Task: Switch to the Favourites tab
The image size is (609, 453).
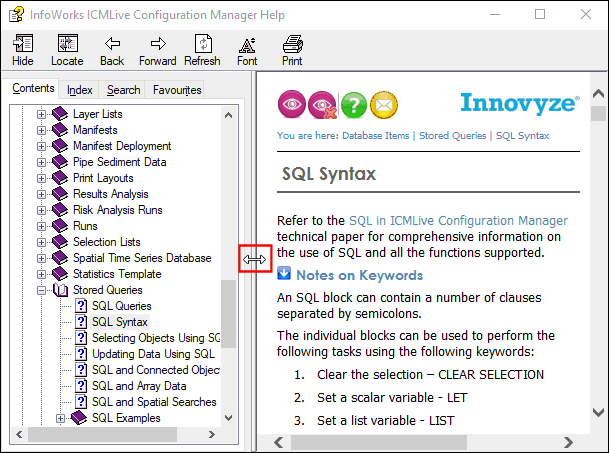Action: 177,90
